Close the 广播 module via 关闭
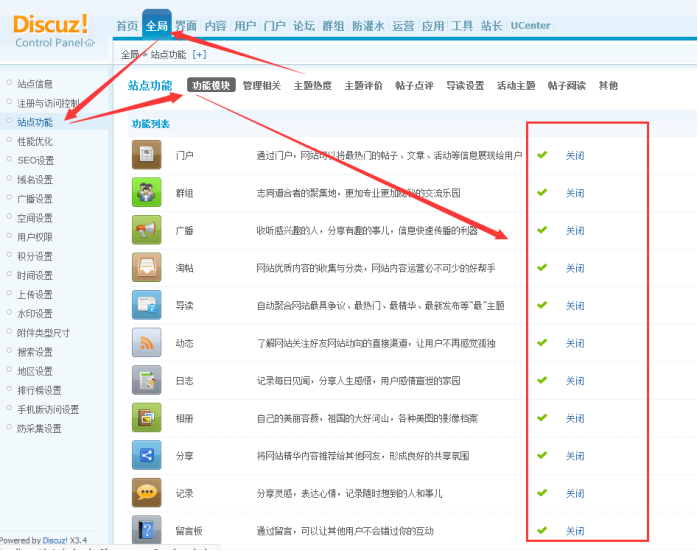 [x=575, y=231]
